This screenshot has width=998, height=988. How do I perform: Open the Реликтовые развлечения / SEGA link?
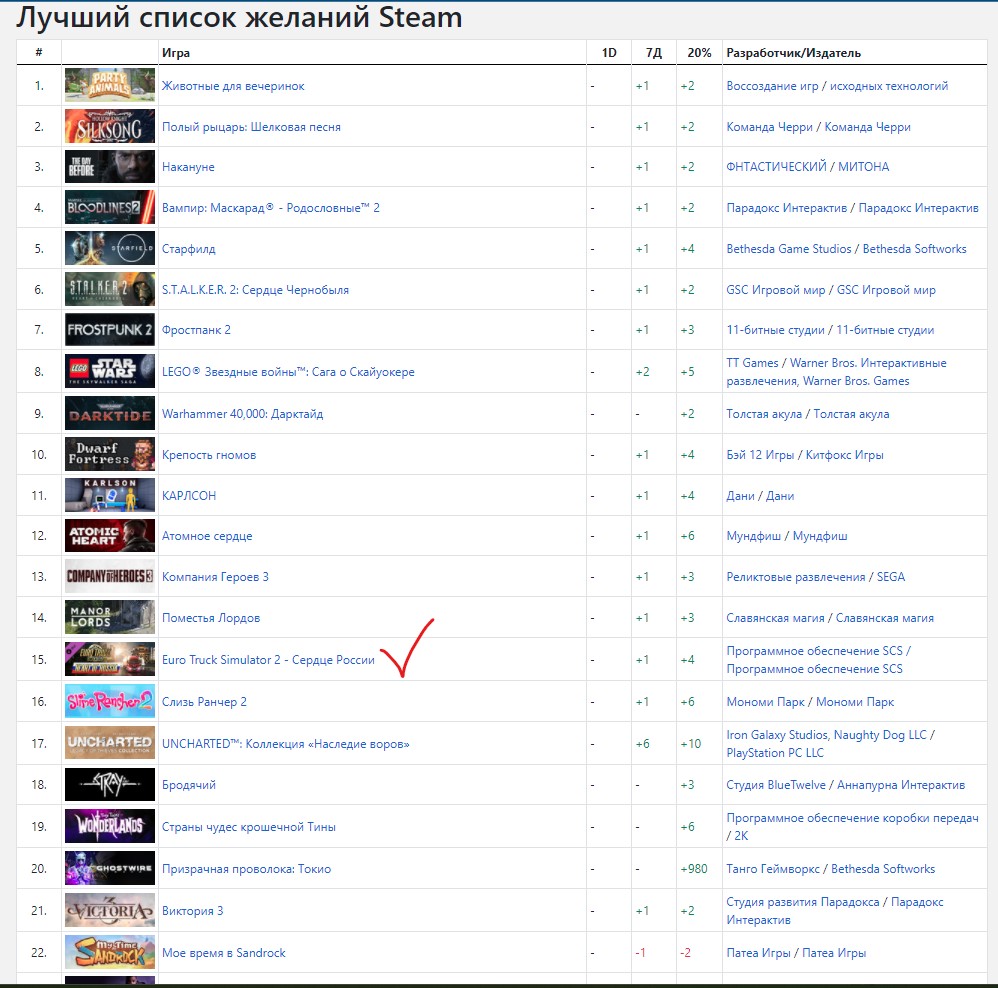[815, 577]
